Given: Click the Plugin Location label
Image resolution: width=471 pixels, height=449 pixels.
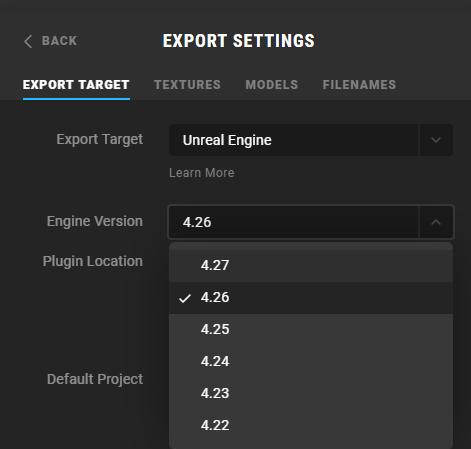Looking at the screenshot, I should click(x=93, y=262).
